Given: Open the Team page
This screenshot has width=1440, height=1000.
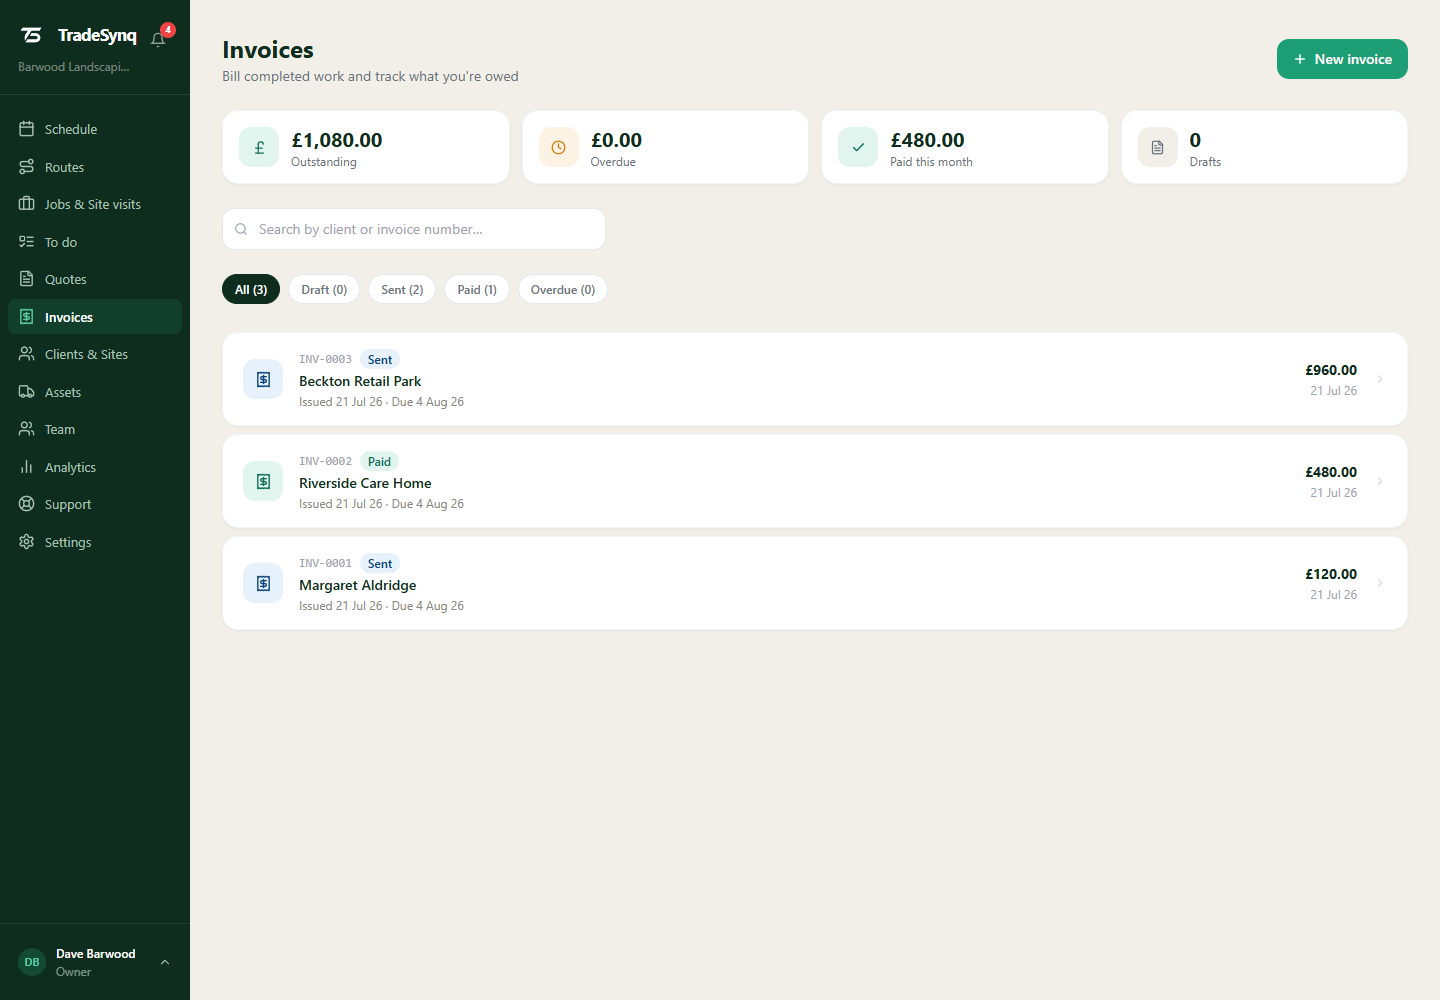Looking at the screenshot, I should point(95,429).
